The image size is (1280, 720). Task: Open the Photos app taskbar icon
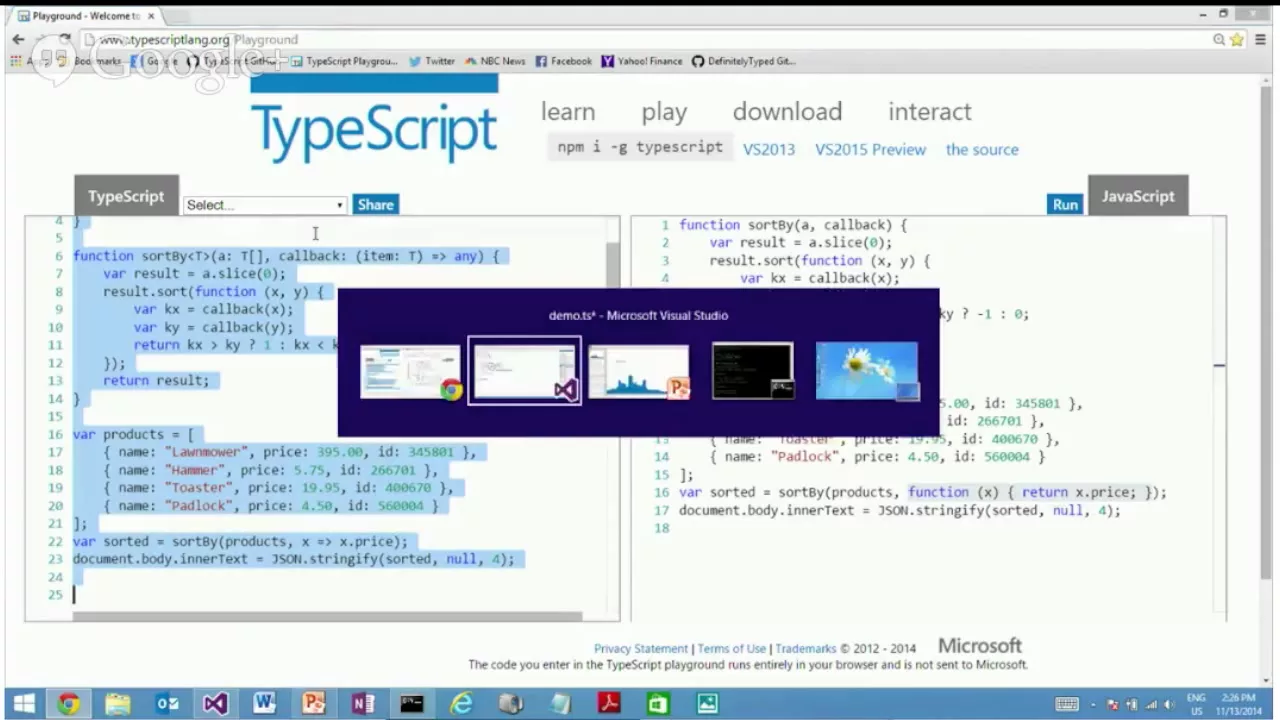707,704
